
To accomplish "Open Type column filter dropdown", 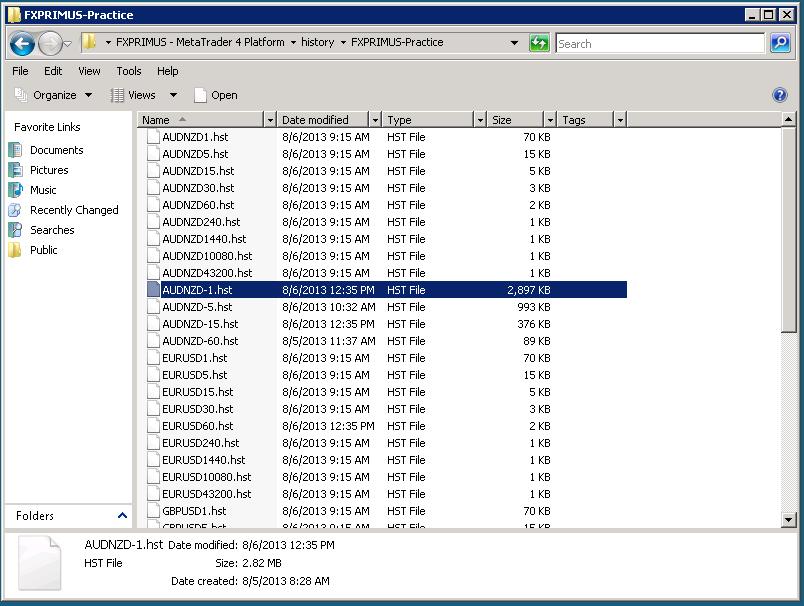I will point(480,120).
